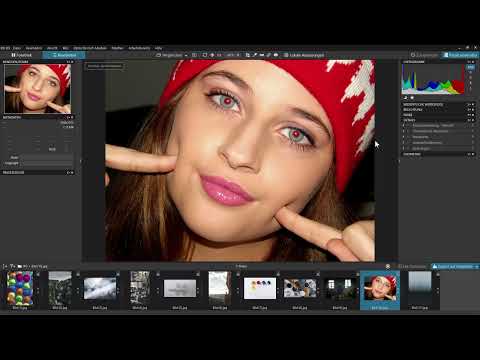This screenshot has height=360, width=480.
Task: Select the repair brush tool icon
Action: tap(269, 55)
